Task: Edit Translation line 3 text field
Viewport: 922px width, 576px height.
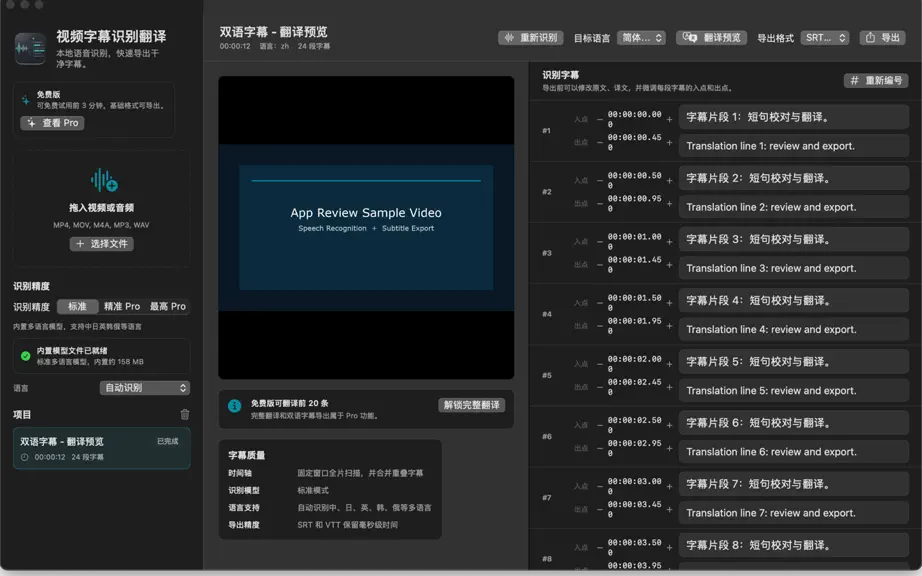Action: click(x=794, y=268)
